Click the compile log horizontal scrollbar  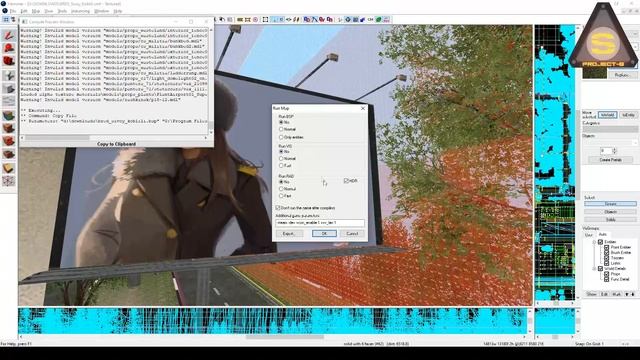[x=114, y=138]
